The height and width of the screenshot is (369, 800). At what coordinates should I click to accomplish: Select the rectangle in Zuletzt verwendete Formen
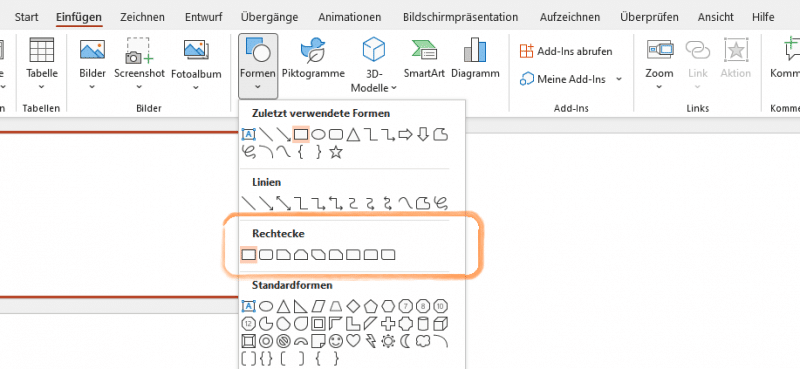pos(301,135)
